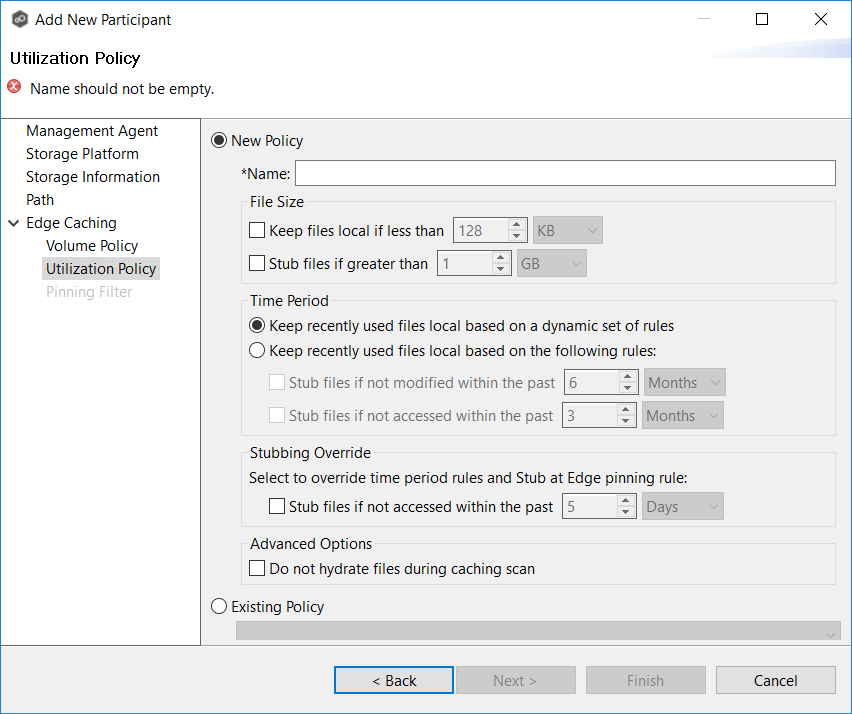Open the GB size unit dropdown

click(x=552, y=264)
